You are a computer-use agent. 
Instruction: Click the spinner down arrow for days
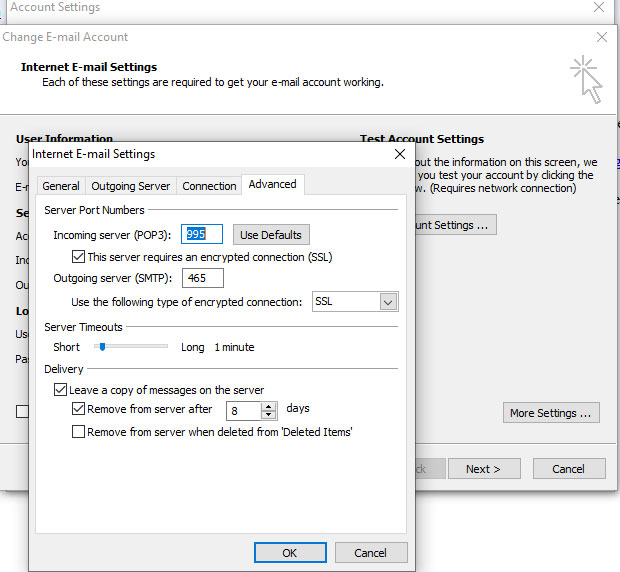pyautogui.click(x=268, y=414)
